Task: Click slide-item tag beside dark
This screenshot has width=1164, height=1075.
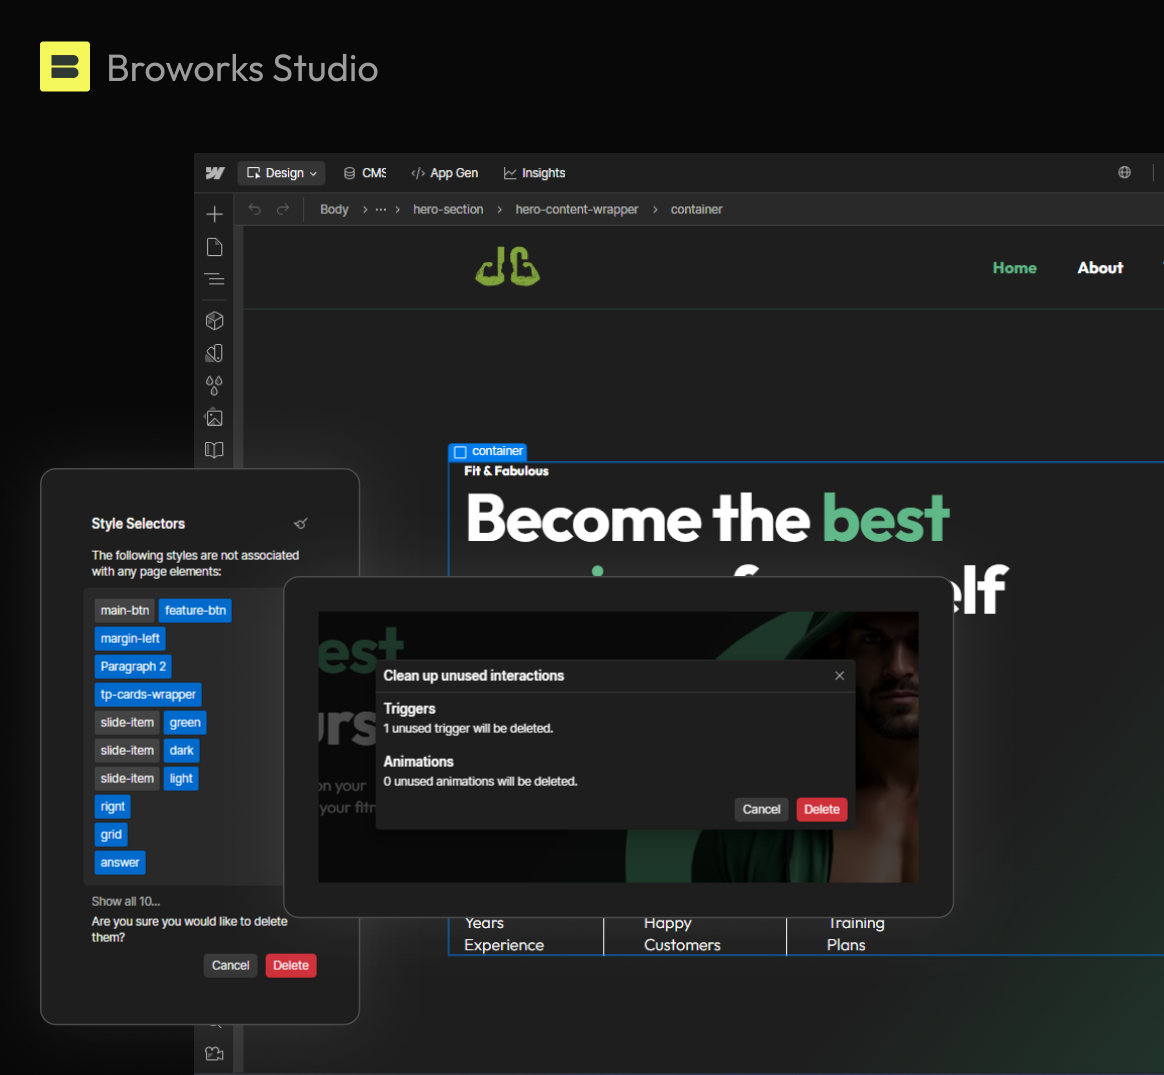Action: click(127, 751)
